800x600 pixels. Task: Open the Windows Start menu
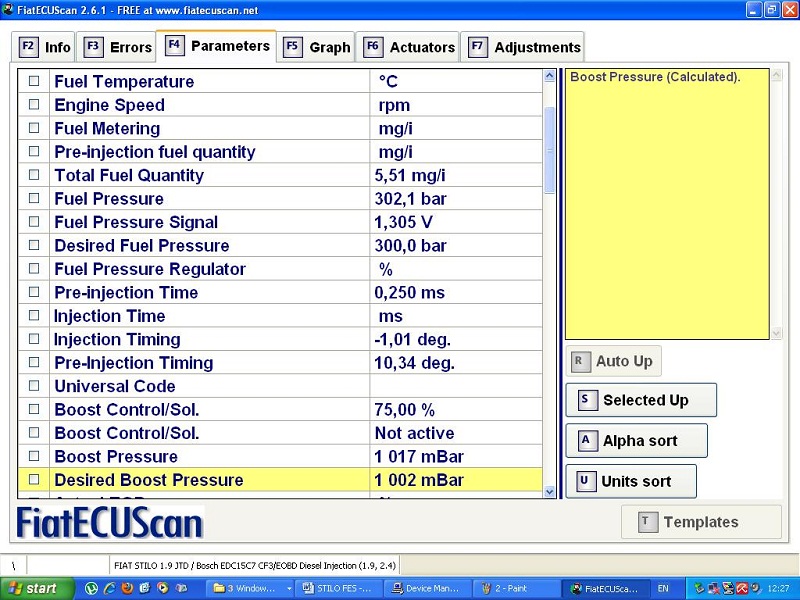pos(30,588)
